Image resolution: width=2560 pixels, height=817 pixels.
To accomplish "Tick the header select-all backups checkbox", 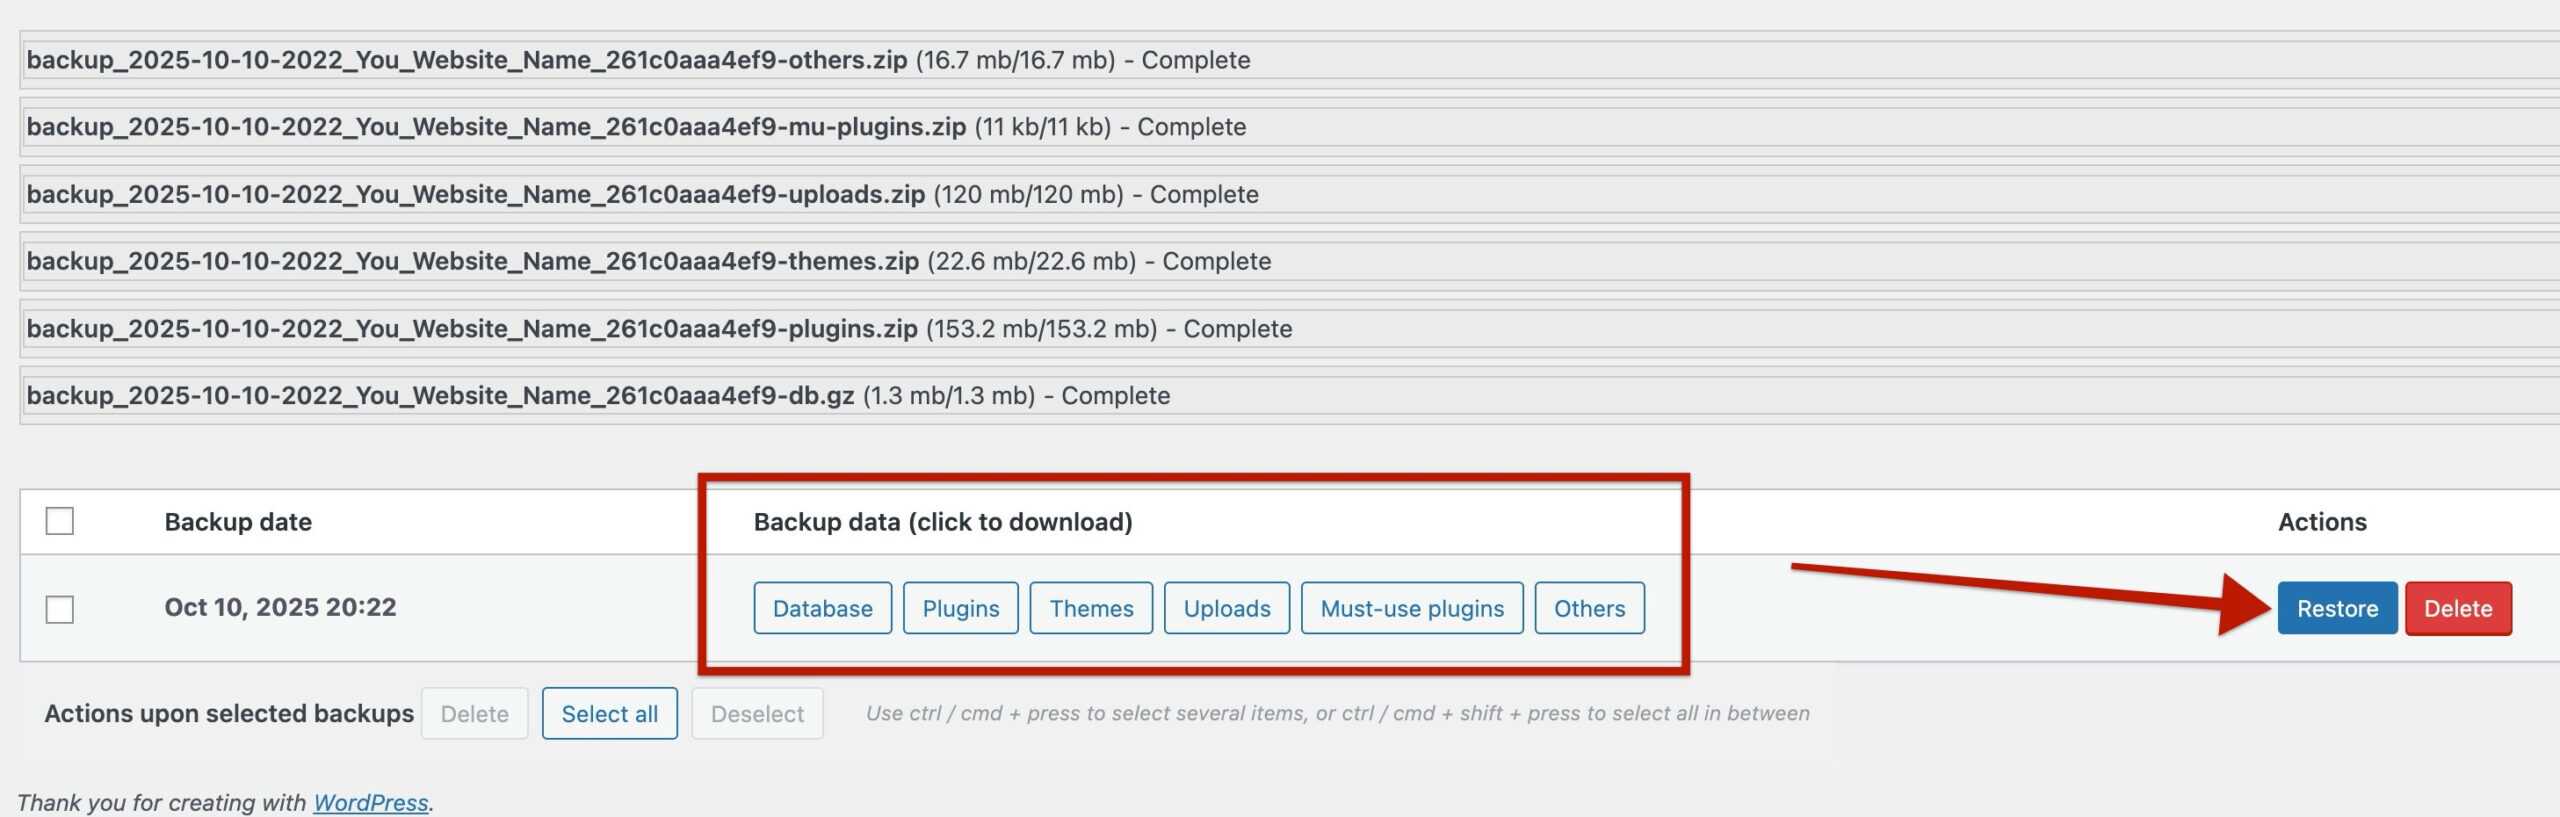I will pyautogui.click(x=60, y=521).
